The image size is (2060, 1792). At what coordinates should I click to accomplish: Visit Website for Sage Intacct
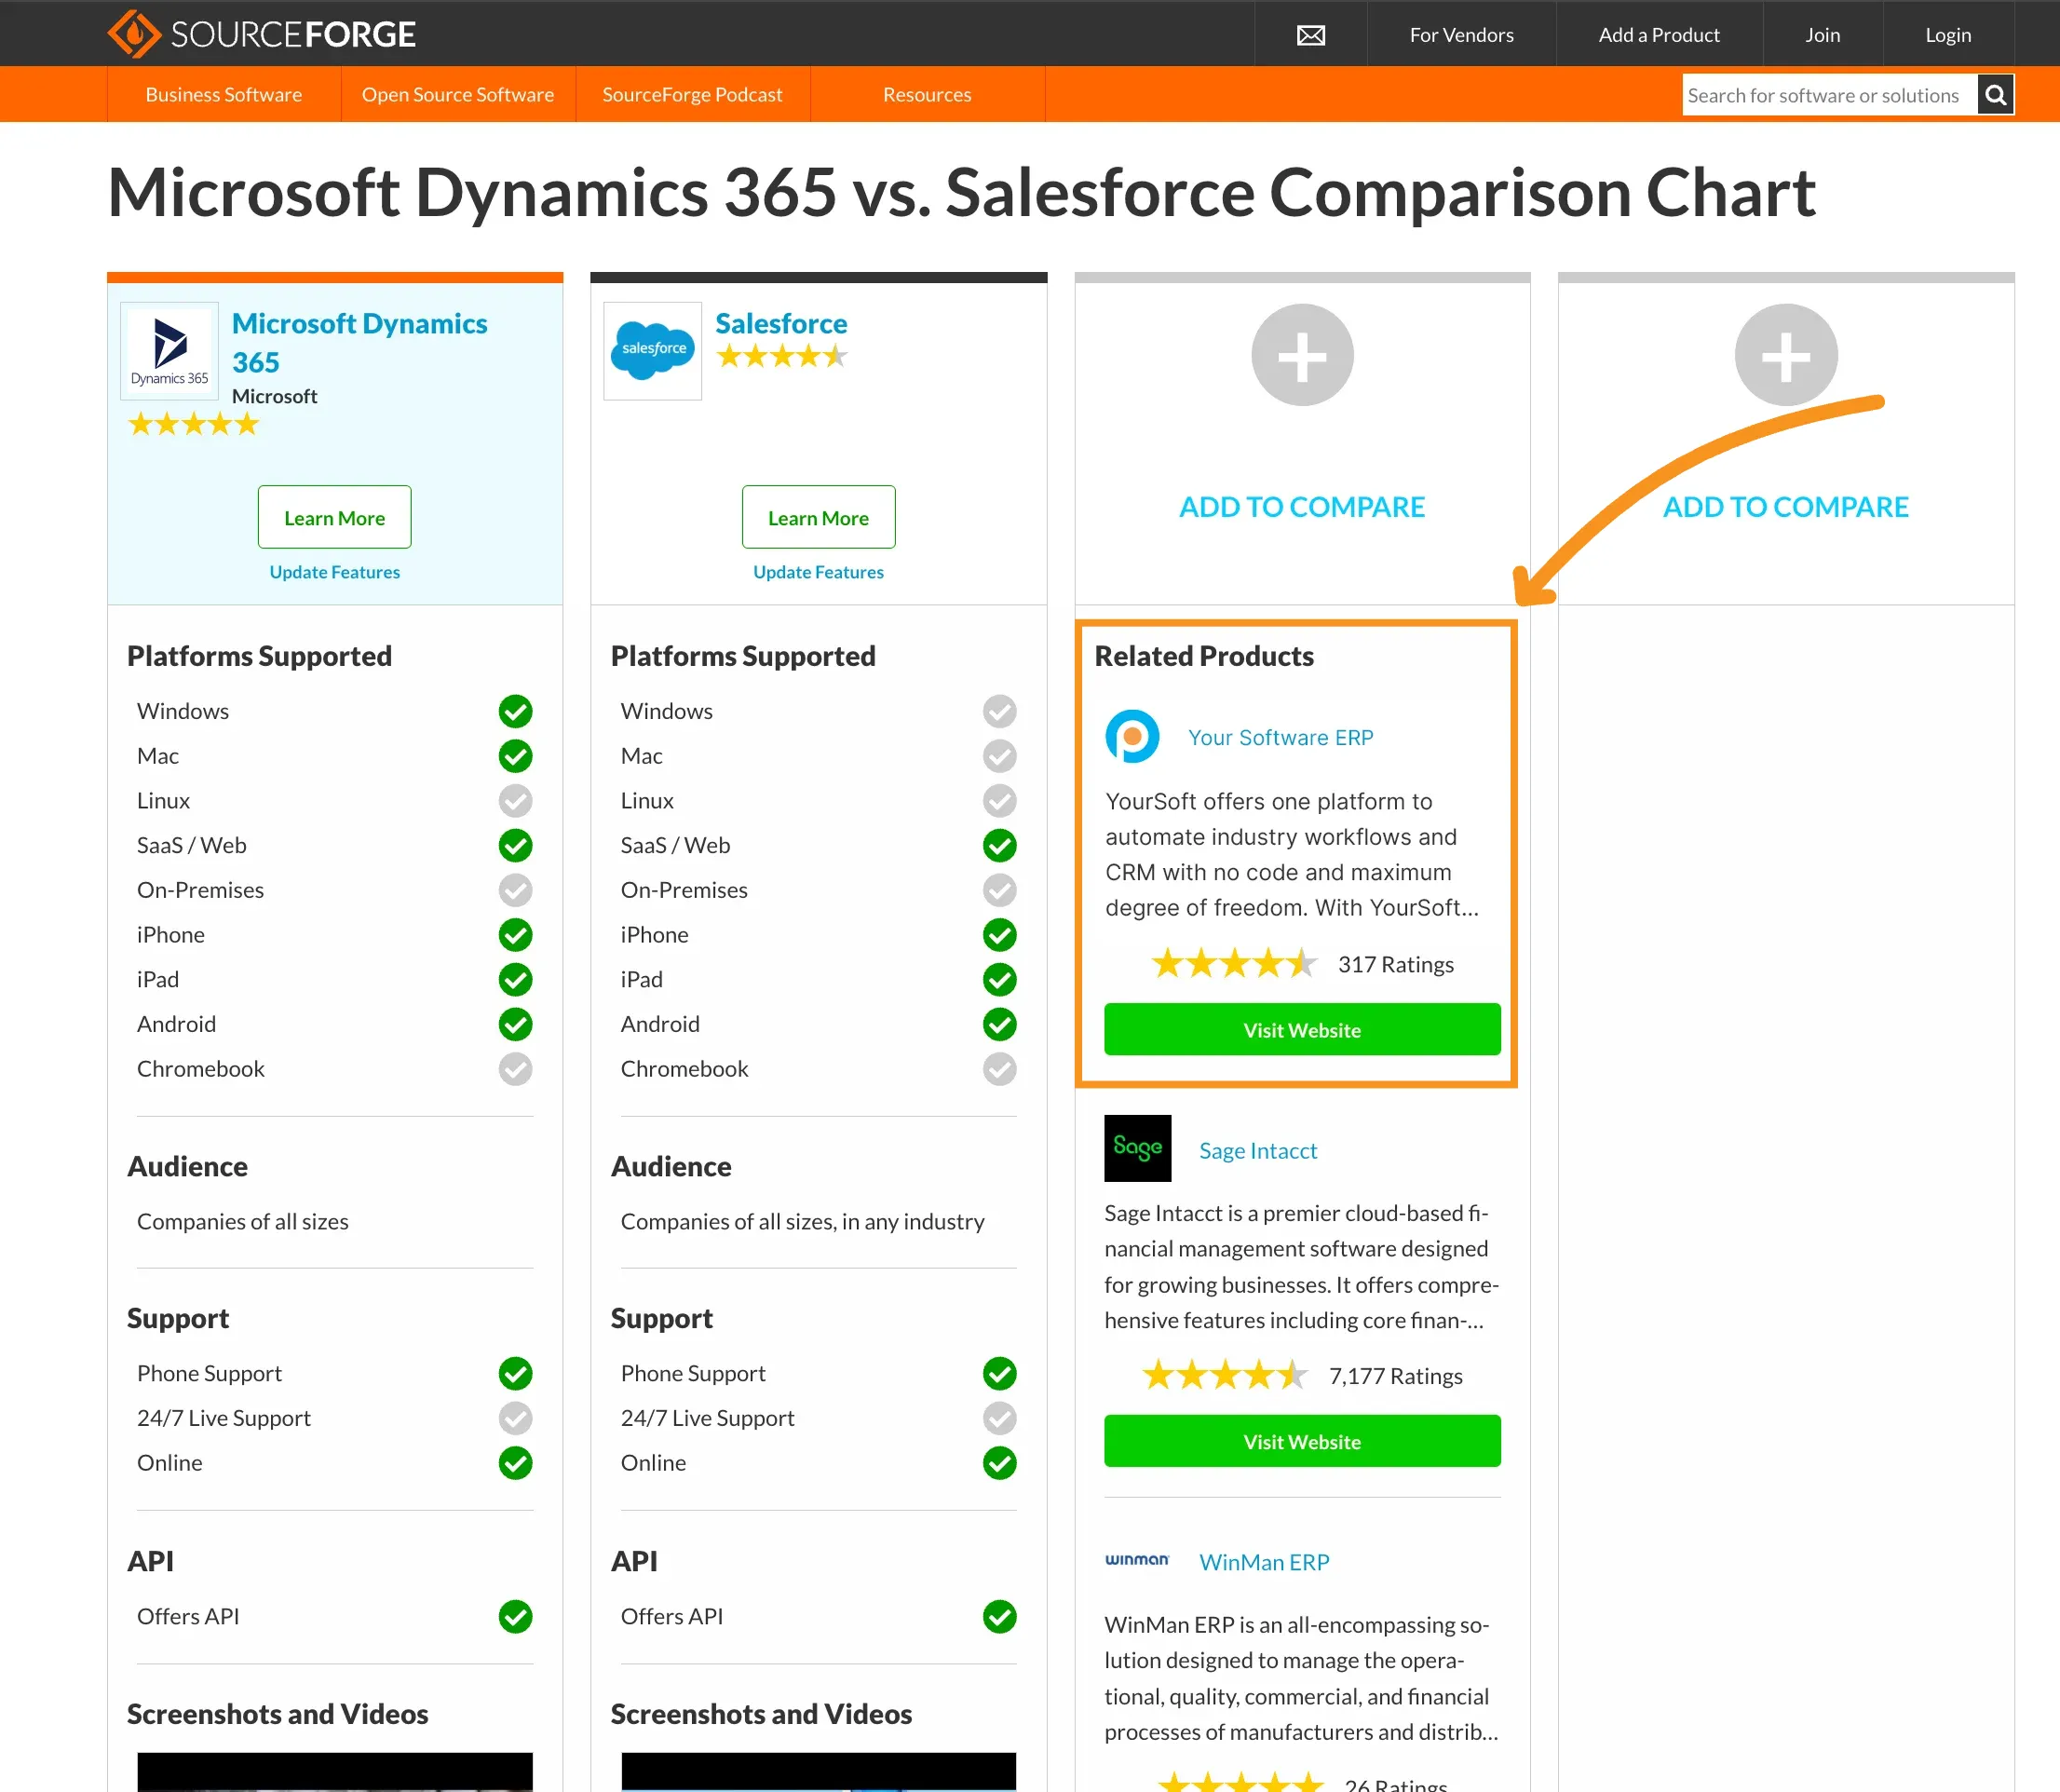click(1302, 1441)
